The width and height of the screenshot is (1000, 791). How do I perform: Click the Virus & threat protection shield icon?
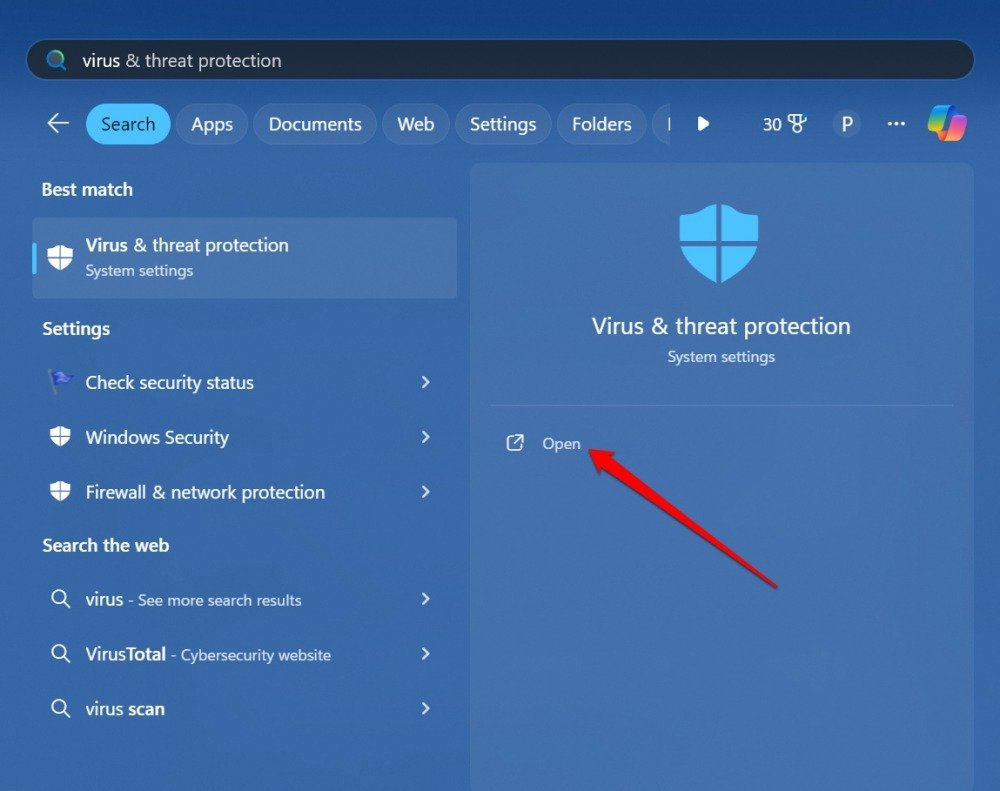[59, 257]
